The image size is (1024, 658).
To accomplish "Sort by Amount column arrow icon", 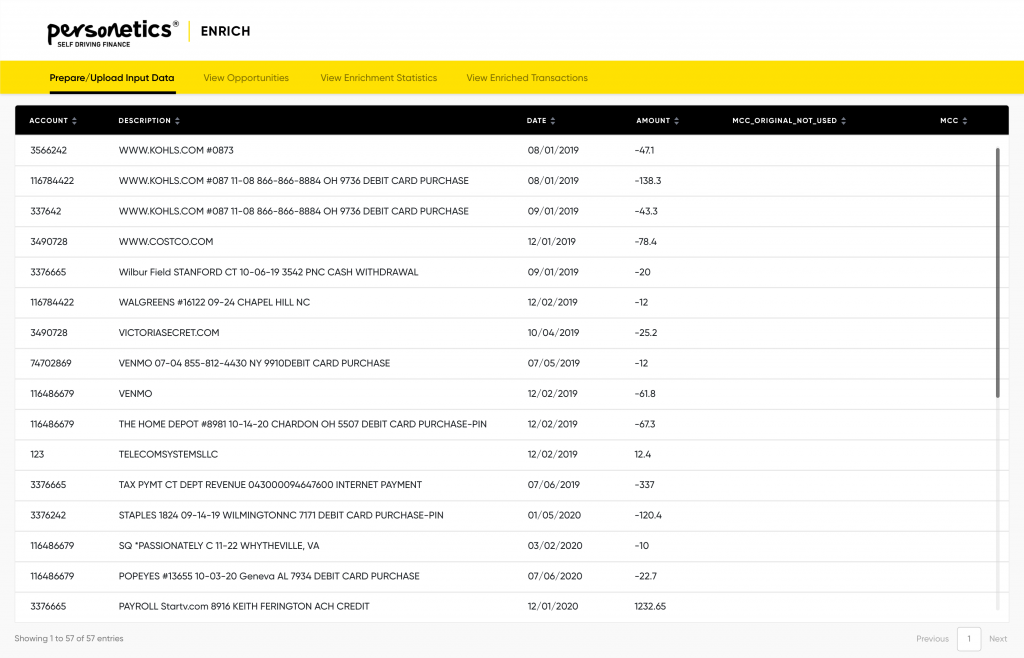I will coord(677,121).
